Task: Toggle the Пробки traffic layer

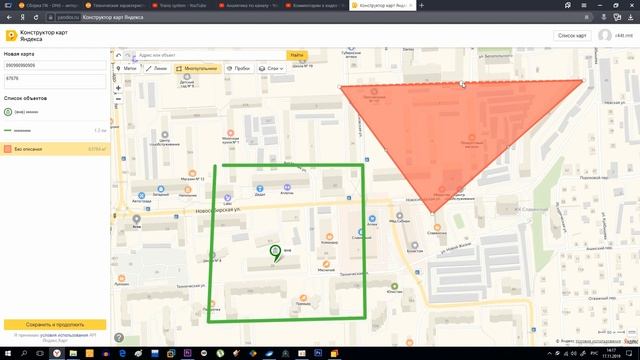Action: [x=238, y=69]
